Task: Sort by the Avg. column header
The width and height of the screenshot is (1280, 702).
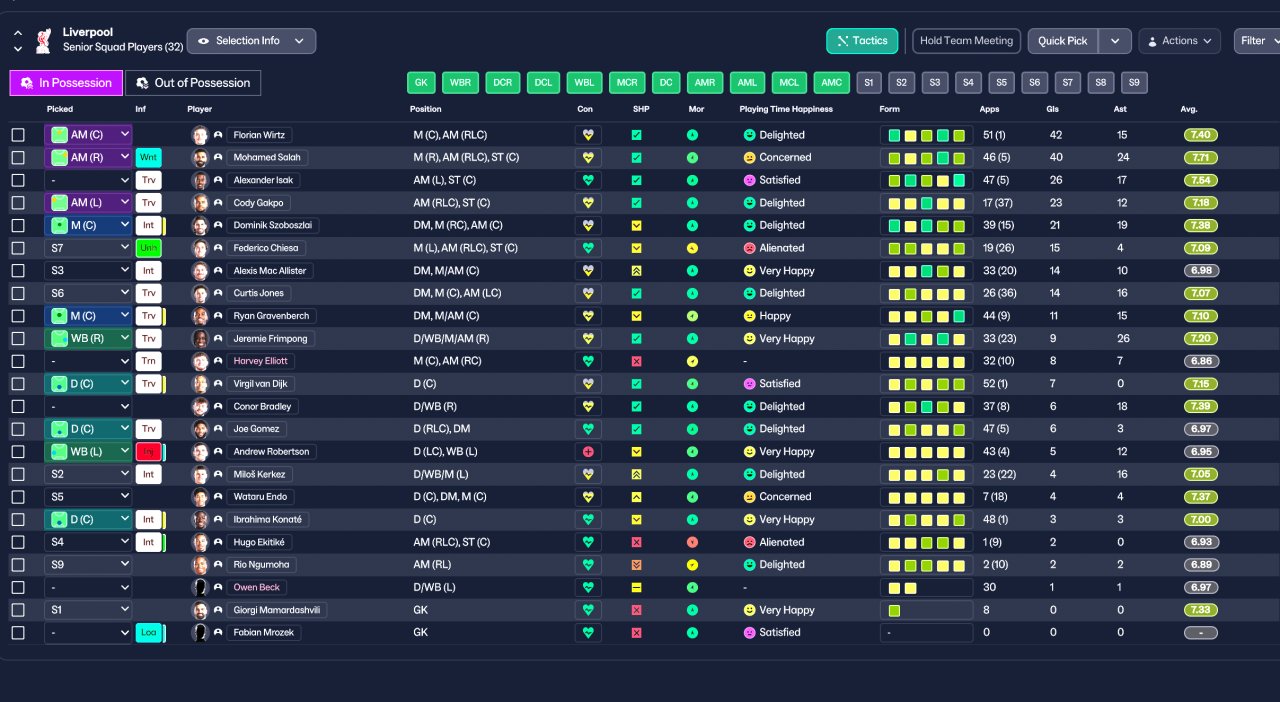Action: pyautogui.click(x=1189, y=109)
